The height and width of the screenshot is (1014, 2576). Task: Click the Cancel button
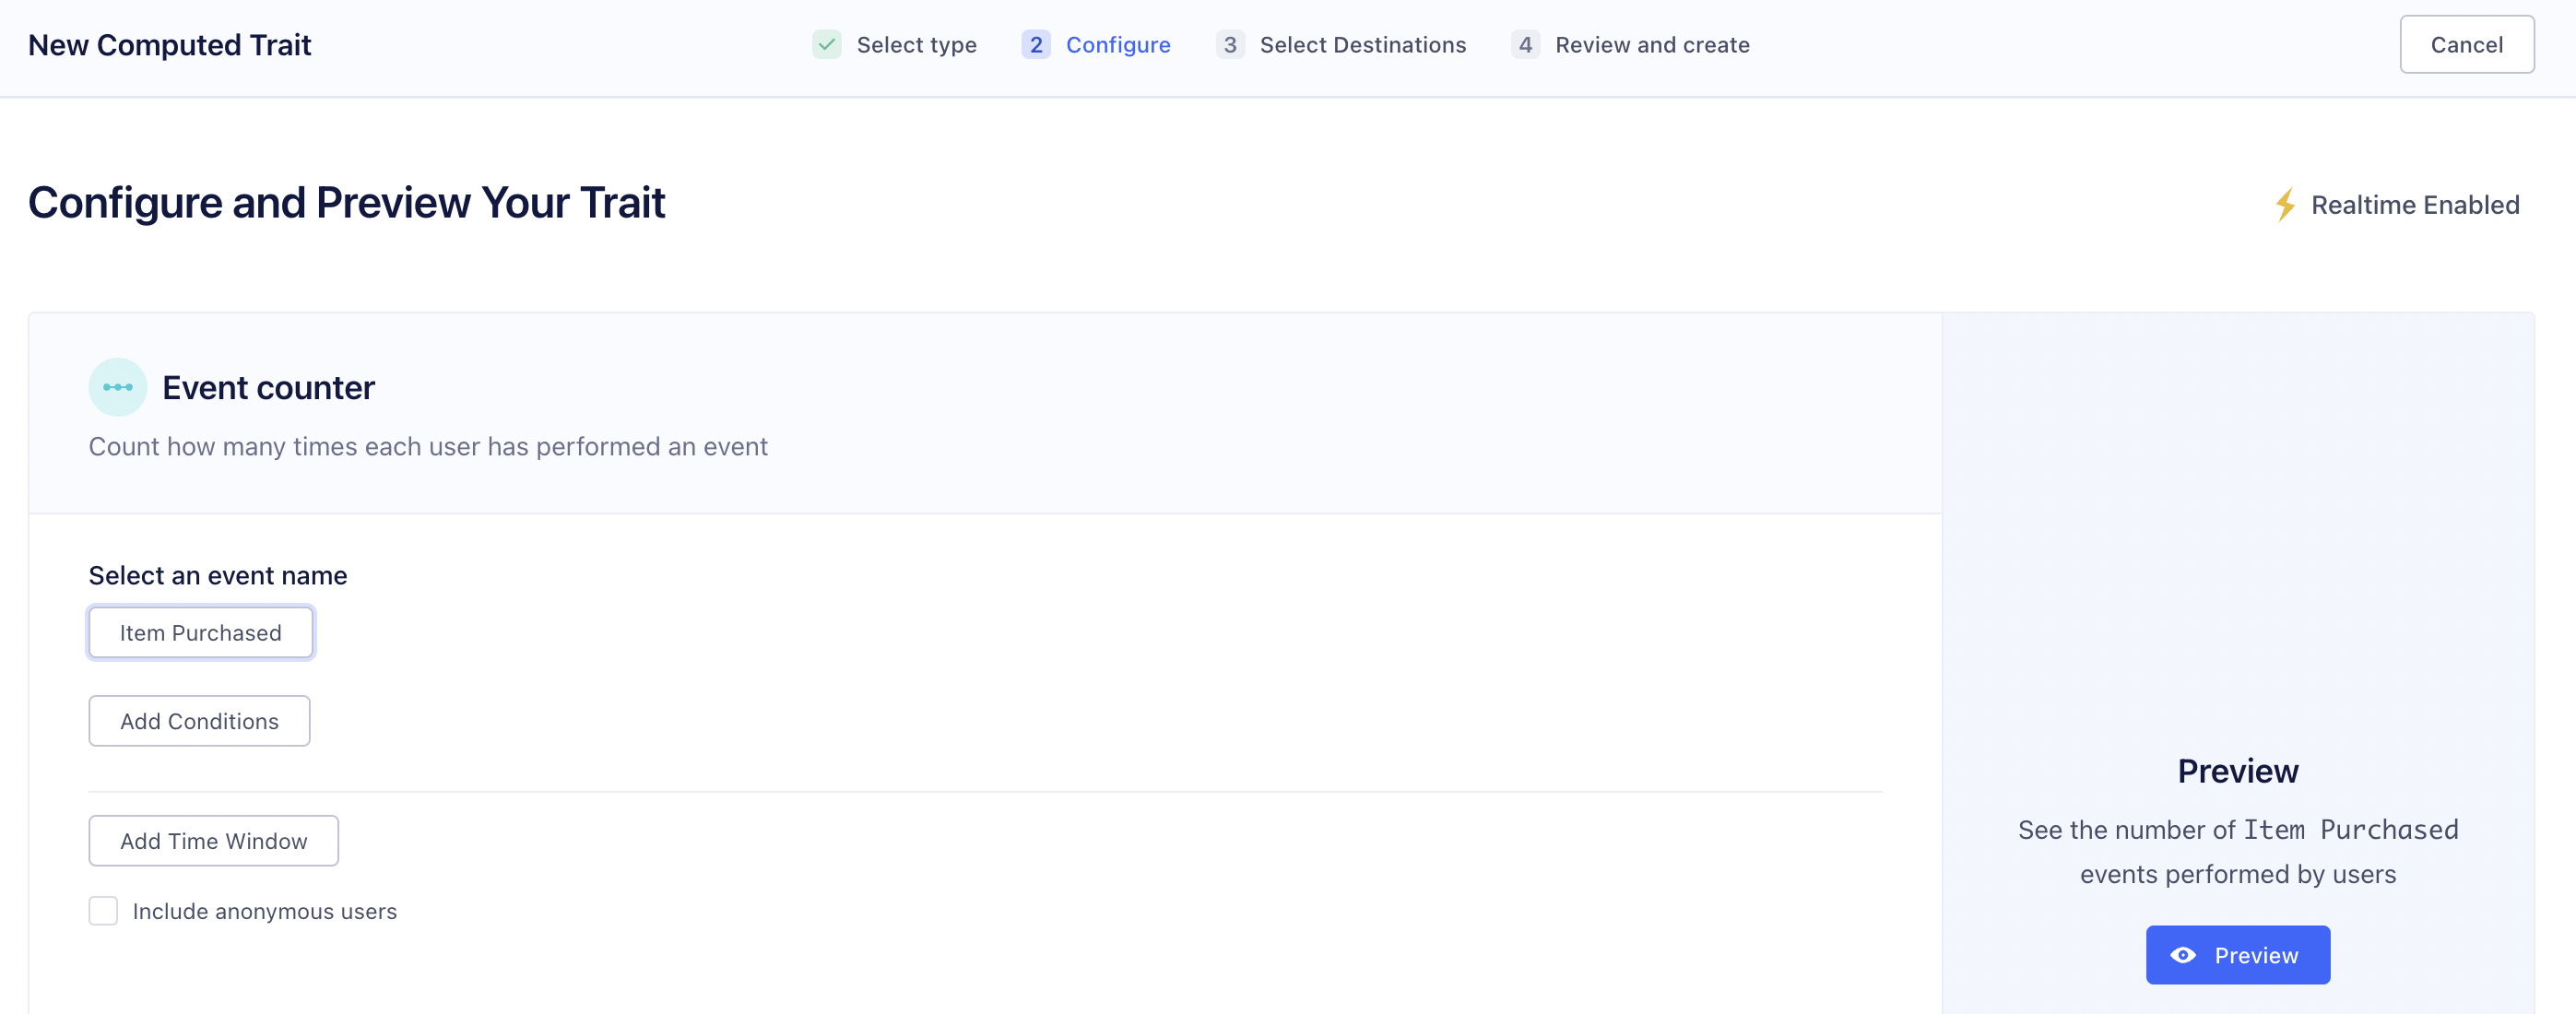2466,44
